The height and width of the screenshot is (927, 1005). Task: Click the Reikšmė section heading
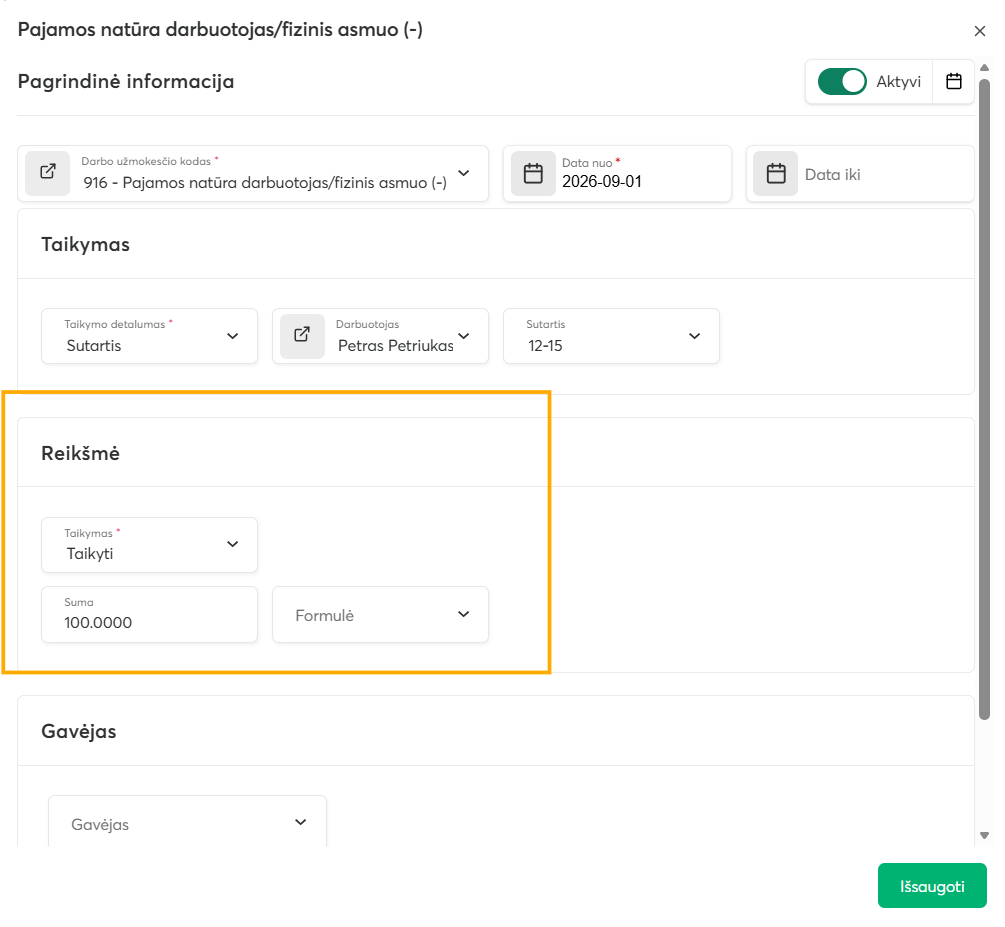(x=80, y=453)
